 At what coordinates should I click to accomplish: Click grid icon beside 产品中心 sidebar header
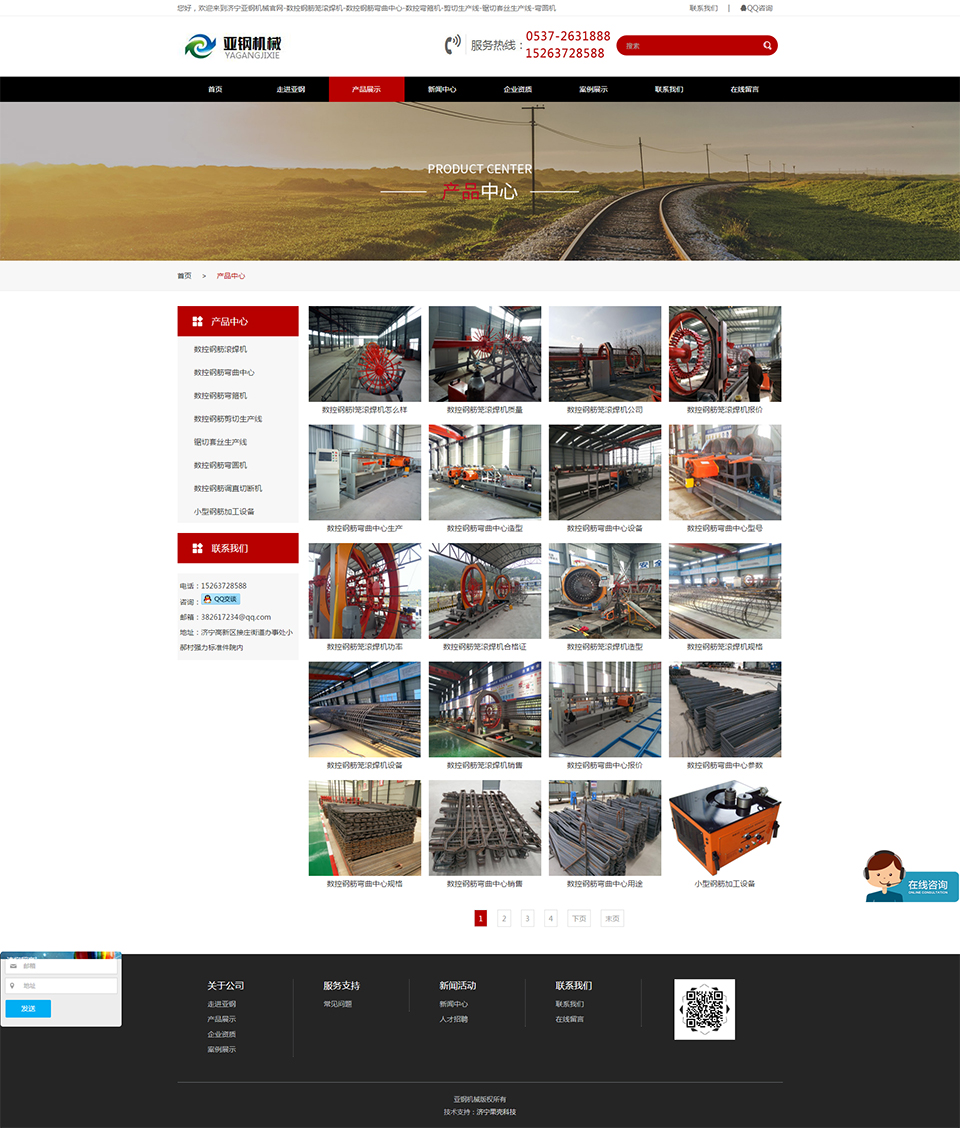198,322
